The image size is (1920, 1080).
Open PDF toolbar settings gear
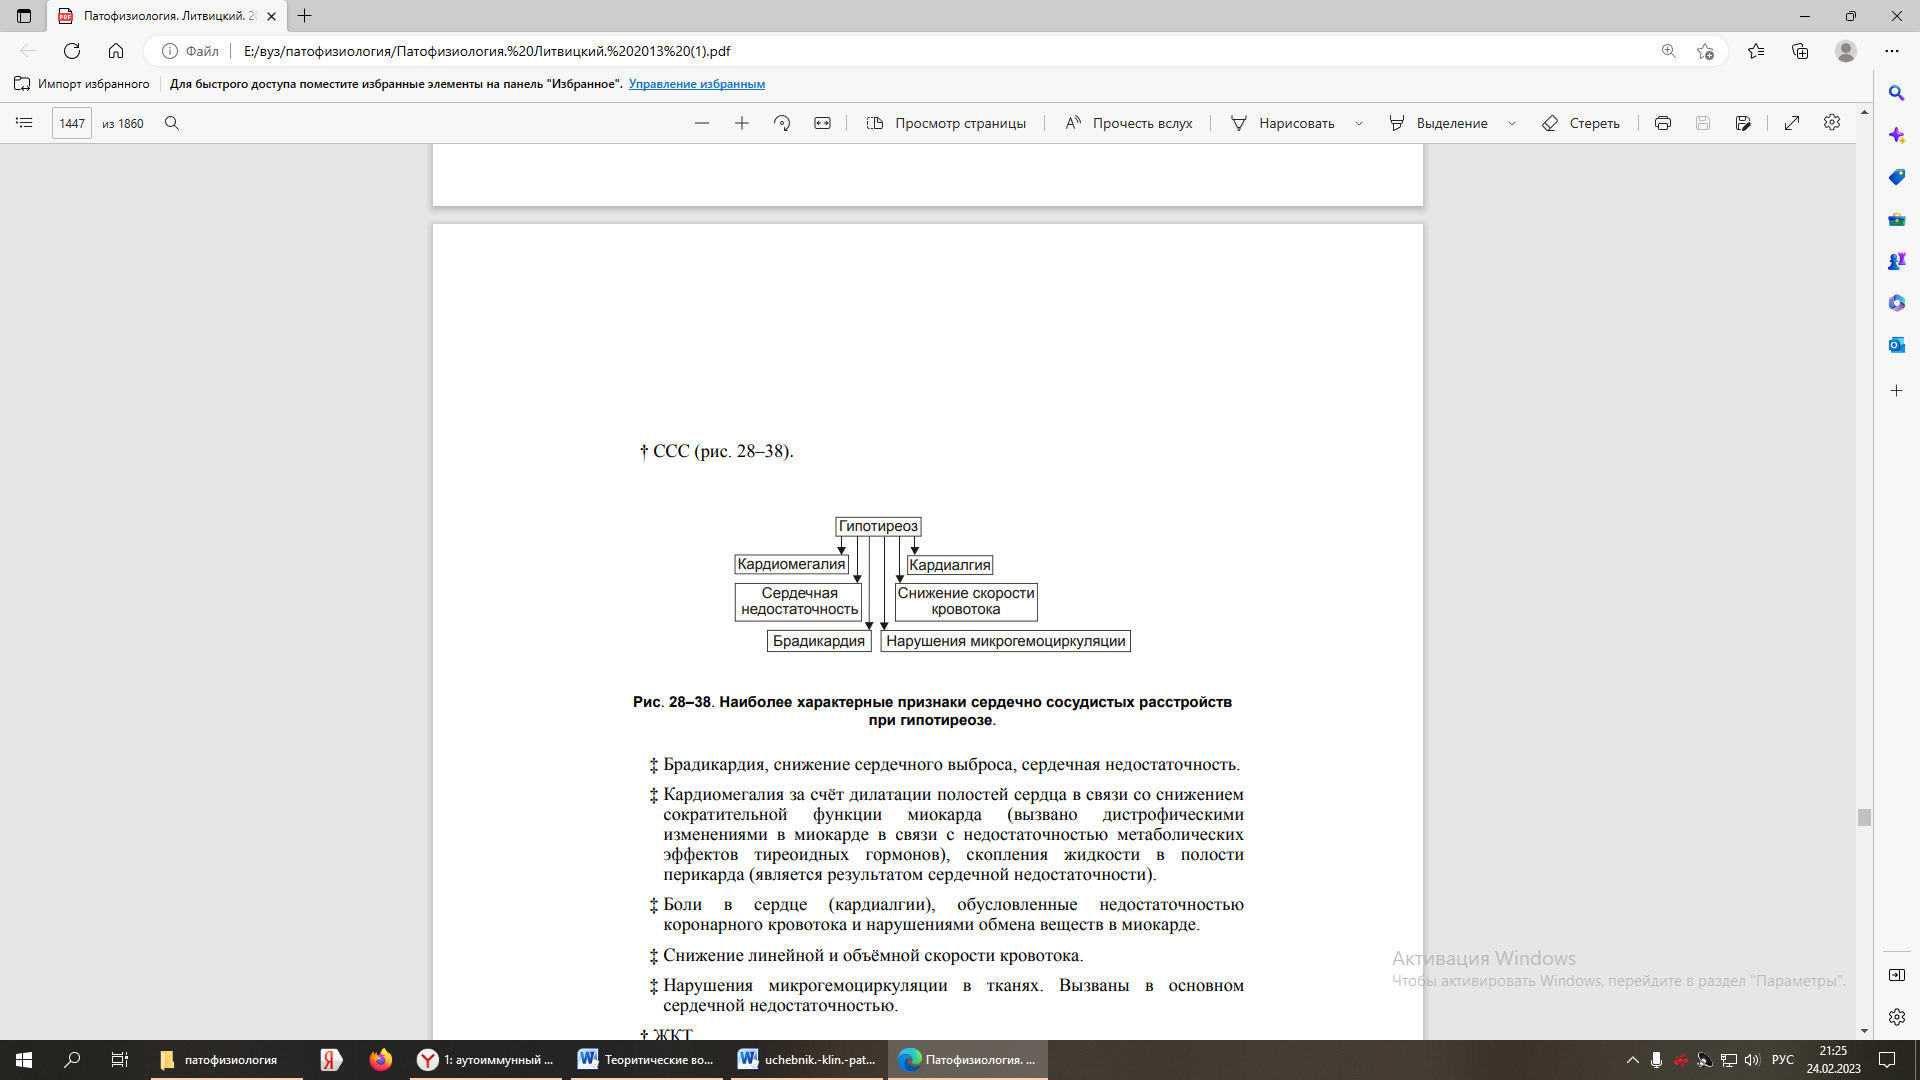(x=1832, y=122)
